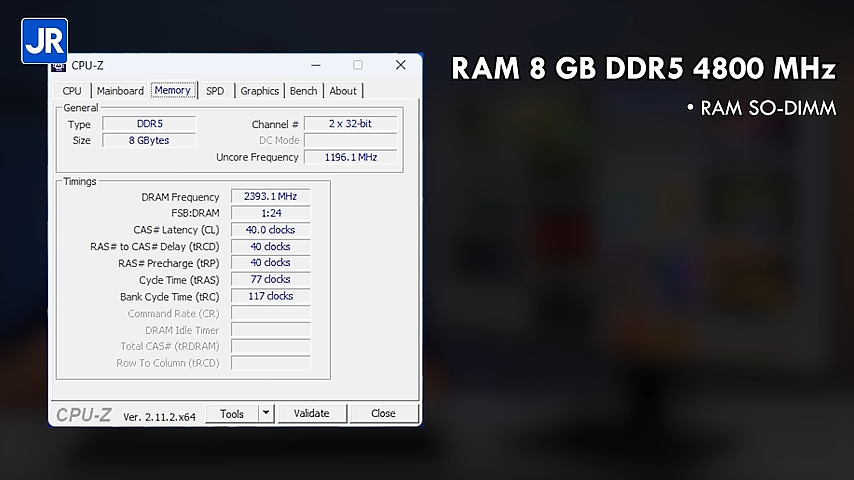Click the JR logo in the corner
Viewport: 854px width, 480px height.
(44, 41)
